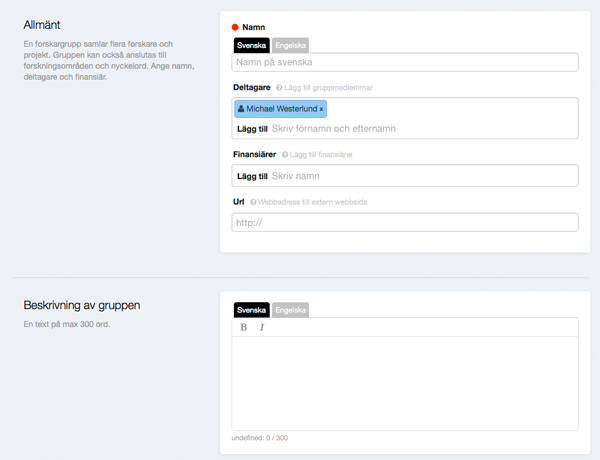Select the Svenska tab under Namn
600x460 pixels.
coord(251,45)
